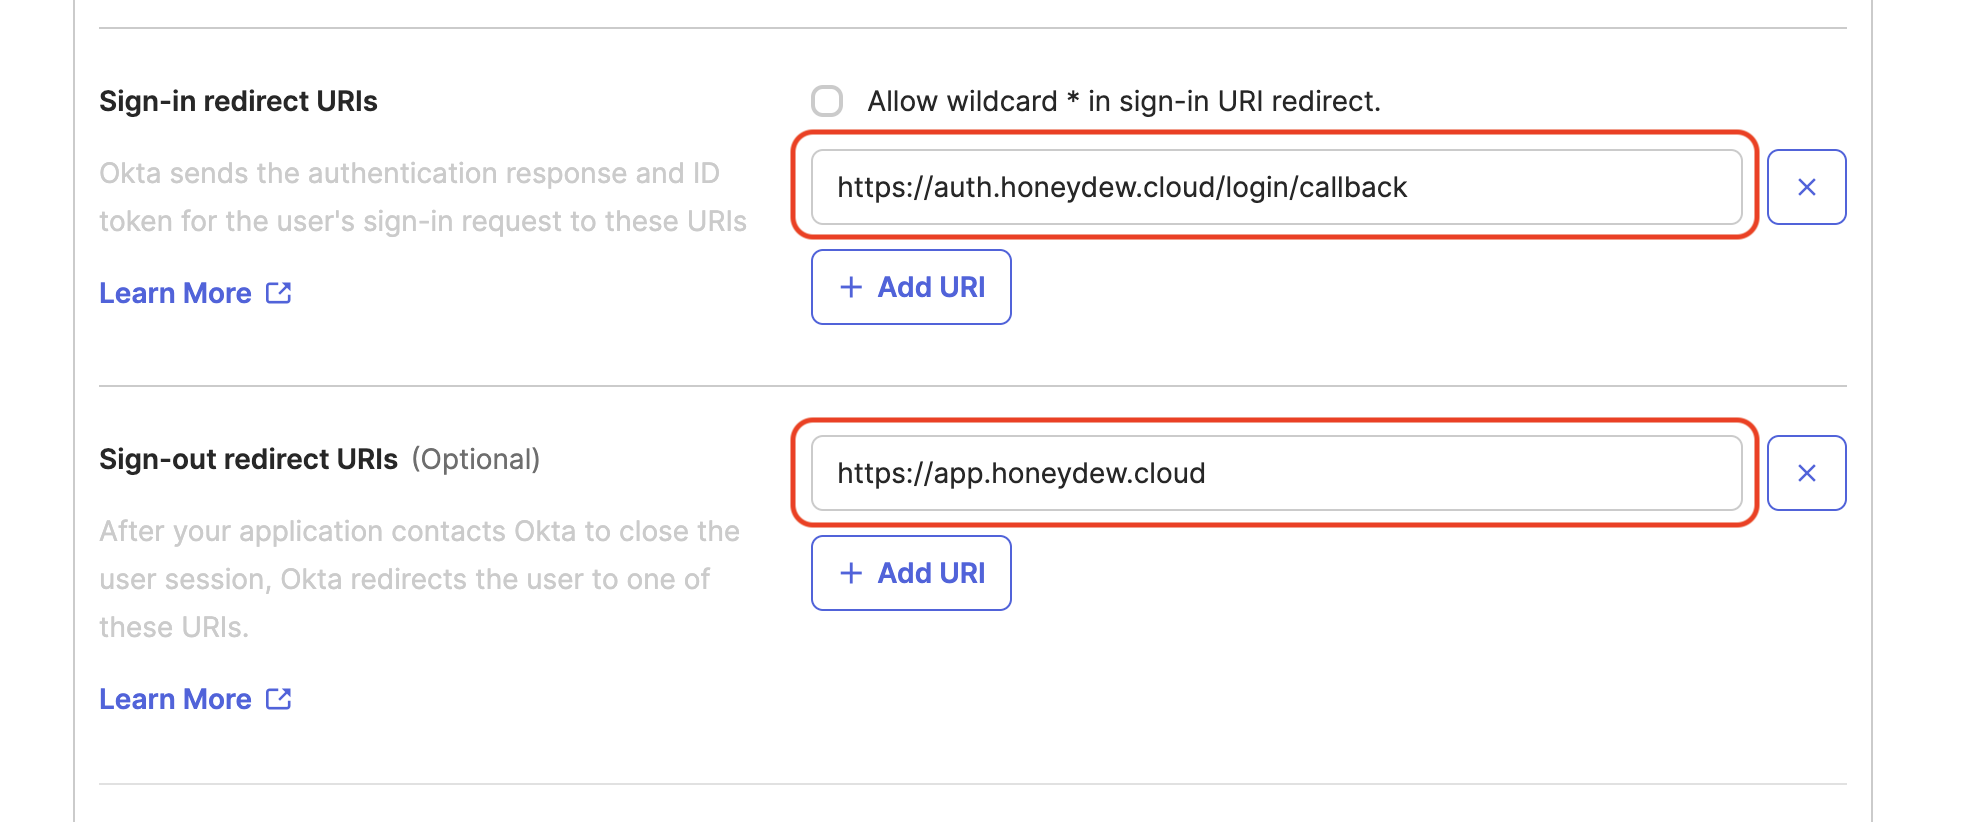Image resolution: width=1974 pixels, height=822 pixels.
Task: Click the external-link icon beside top Learn More
Action: 278,292
